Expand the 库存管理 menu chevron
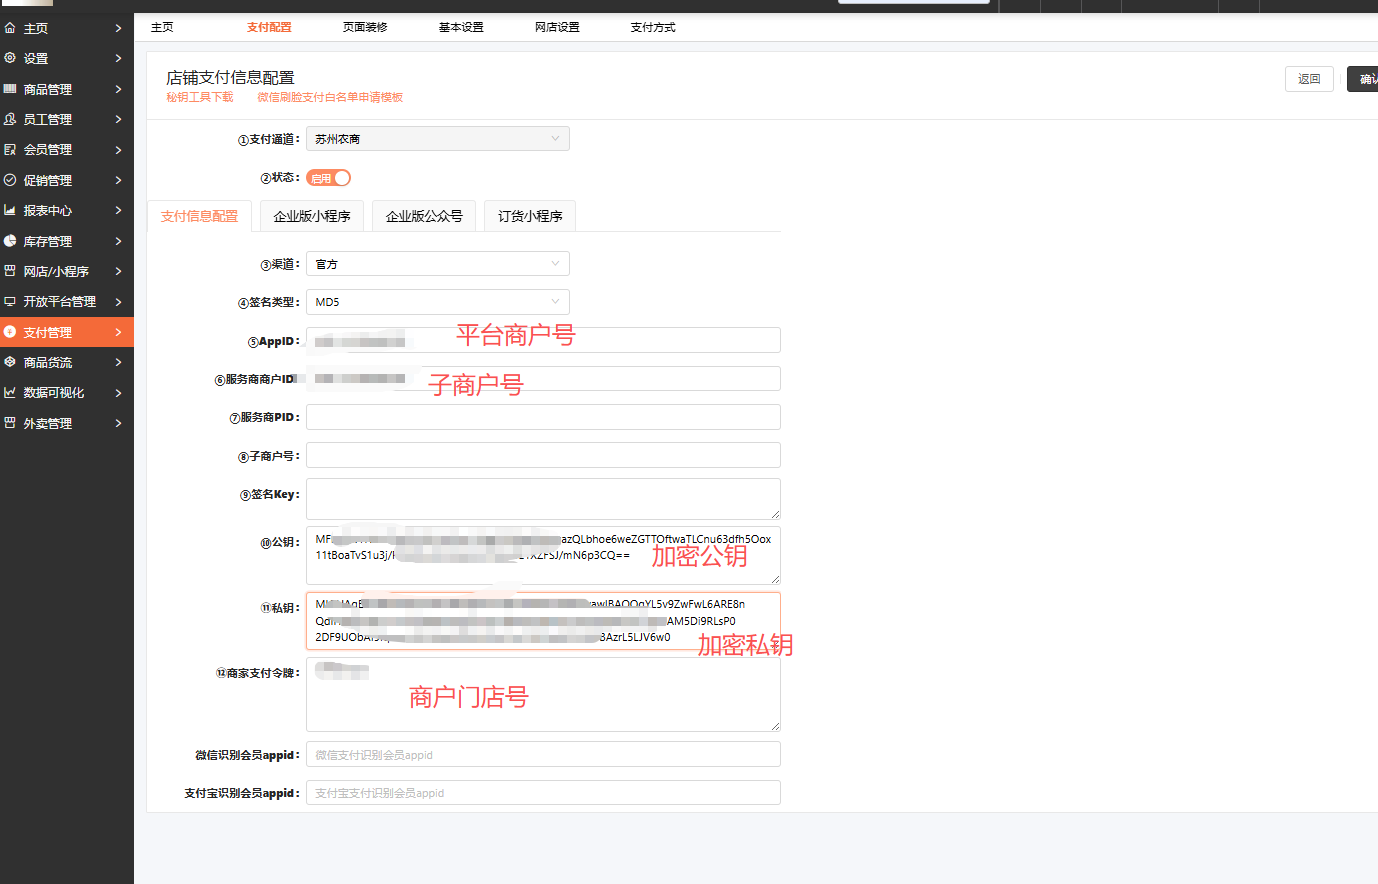The width and height of the screenshot is (1378, 884). click(x=118, y=241)
